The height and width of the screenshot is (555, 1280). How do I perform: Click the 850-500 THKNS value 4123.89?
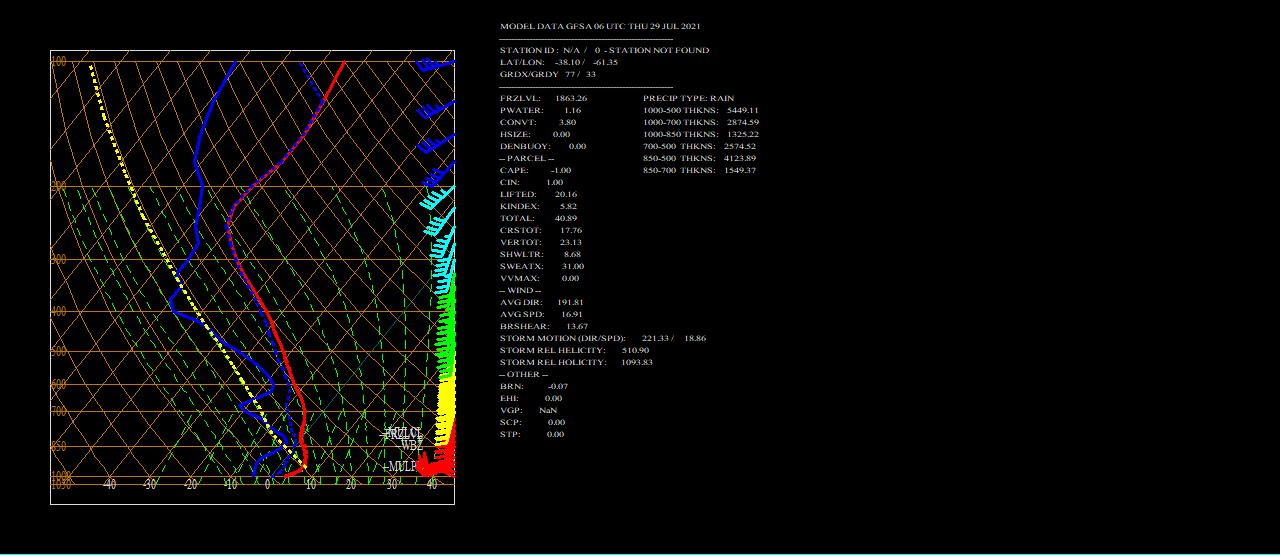(740, 158)
